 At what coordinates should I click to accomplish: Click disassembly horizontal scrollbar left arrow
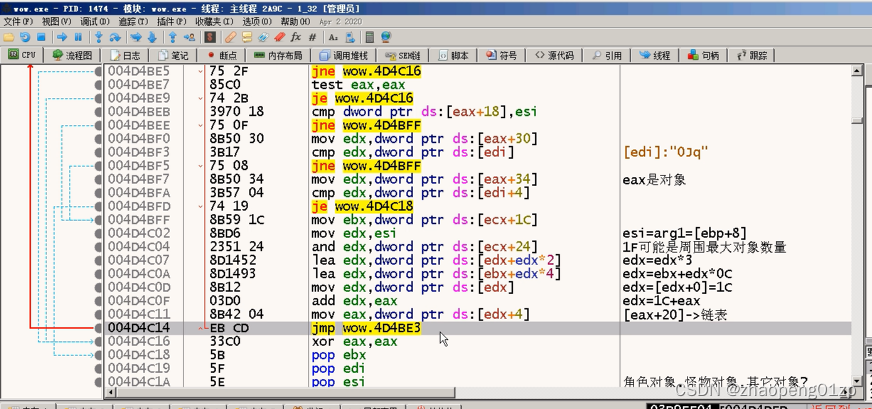point(110,392)
